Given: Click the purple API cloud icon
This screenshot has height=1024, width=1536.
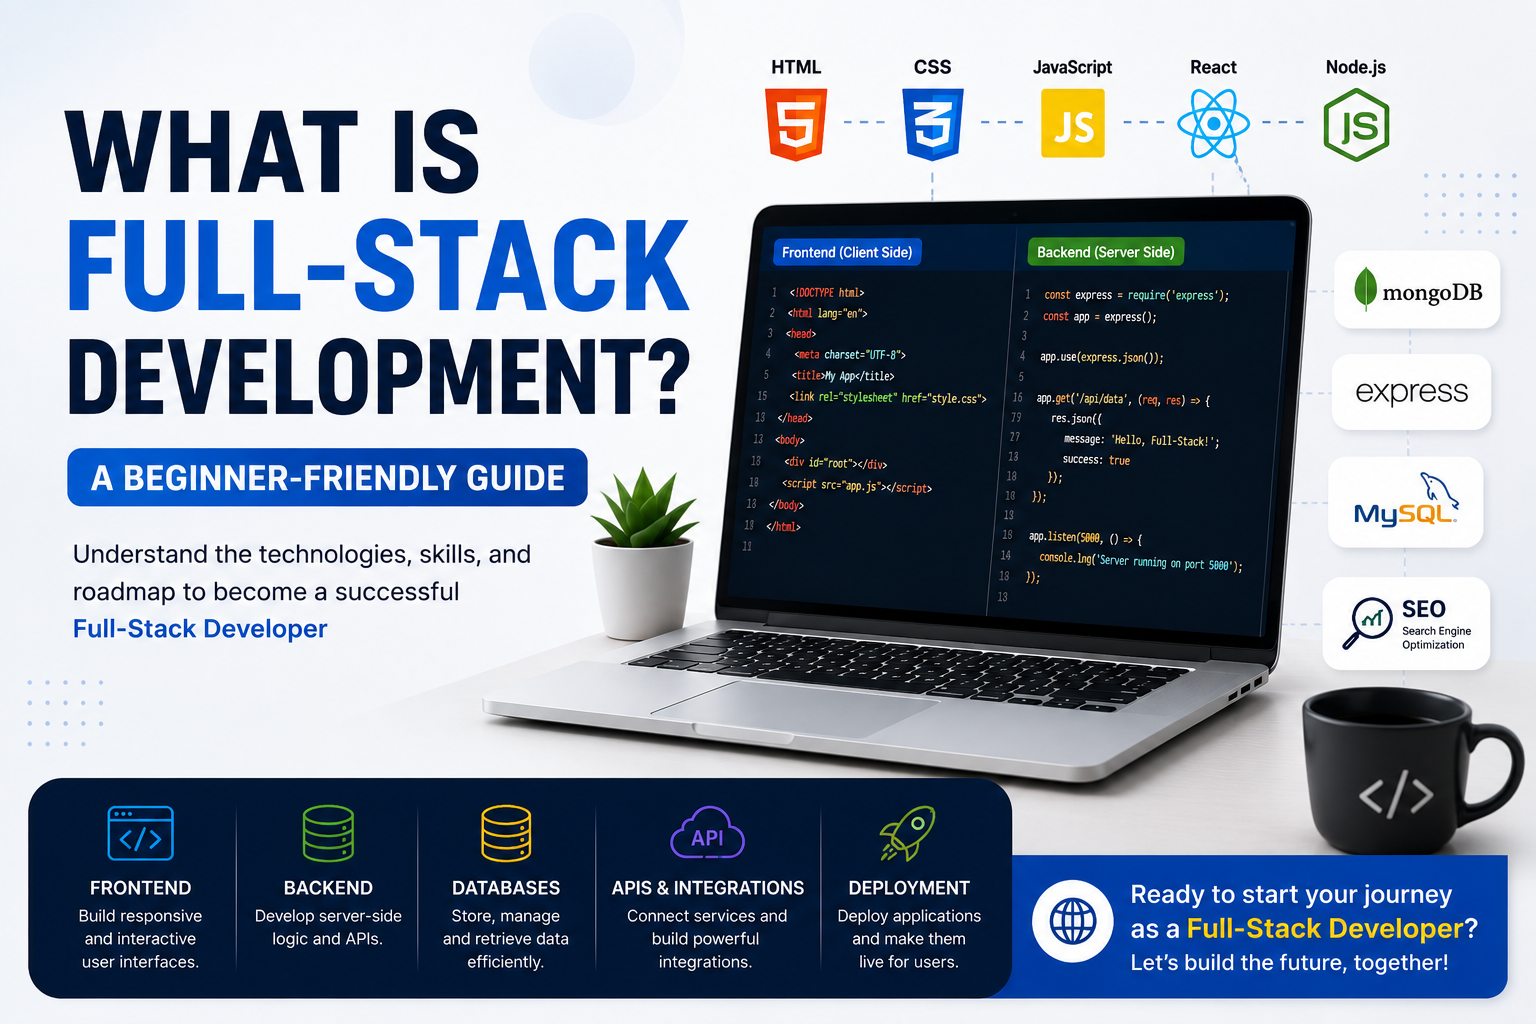Looking at the screenshot, I should coord(707,833).
